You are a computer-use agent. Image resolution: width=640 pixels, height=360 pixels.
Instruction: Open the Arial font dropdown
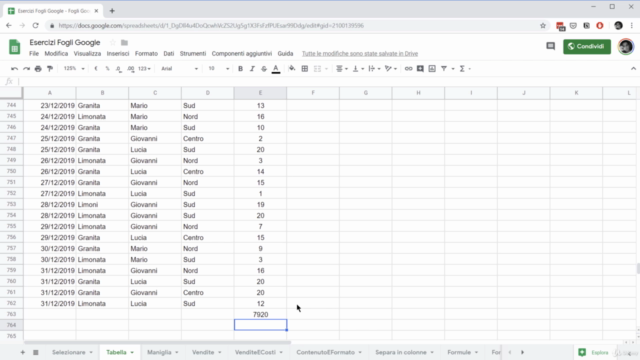179,69
